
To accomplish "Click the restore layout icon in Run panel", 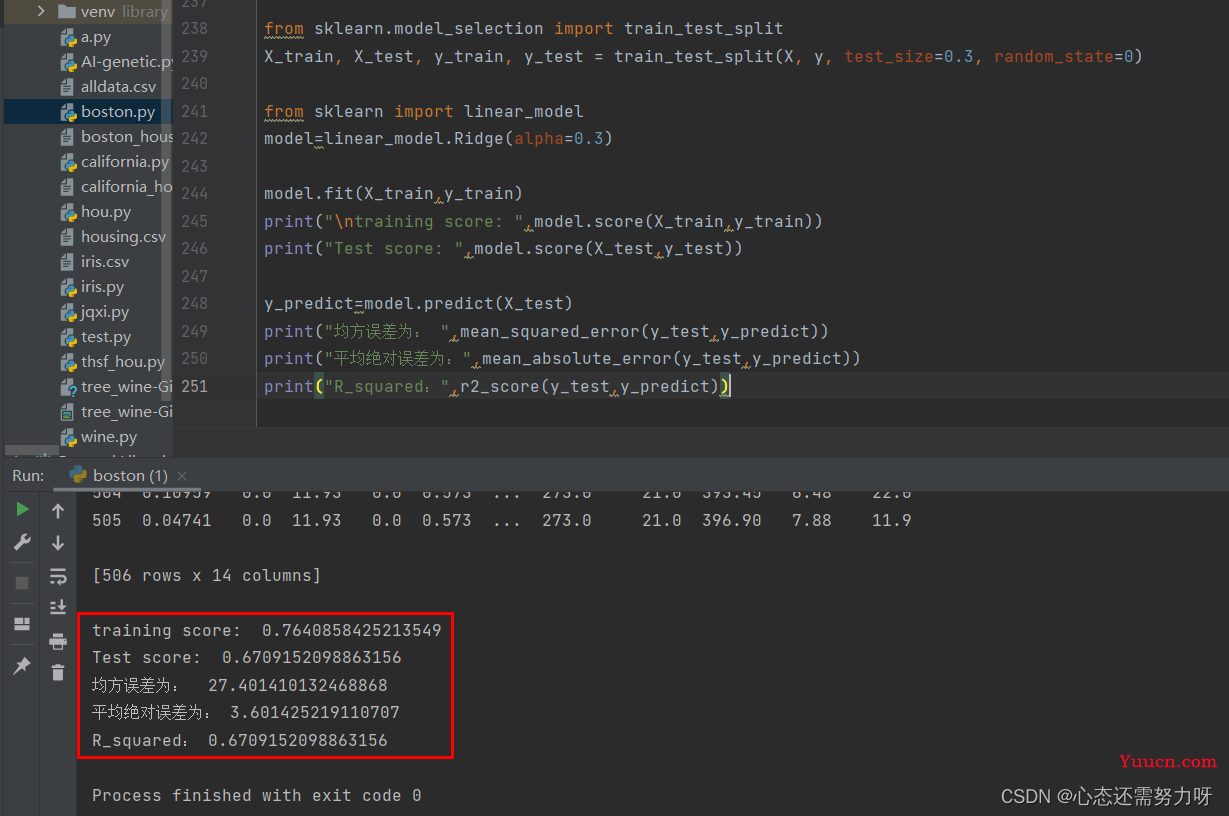I will pos(22,624).
